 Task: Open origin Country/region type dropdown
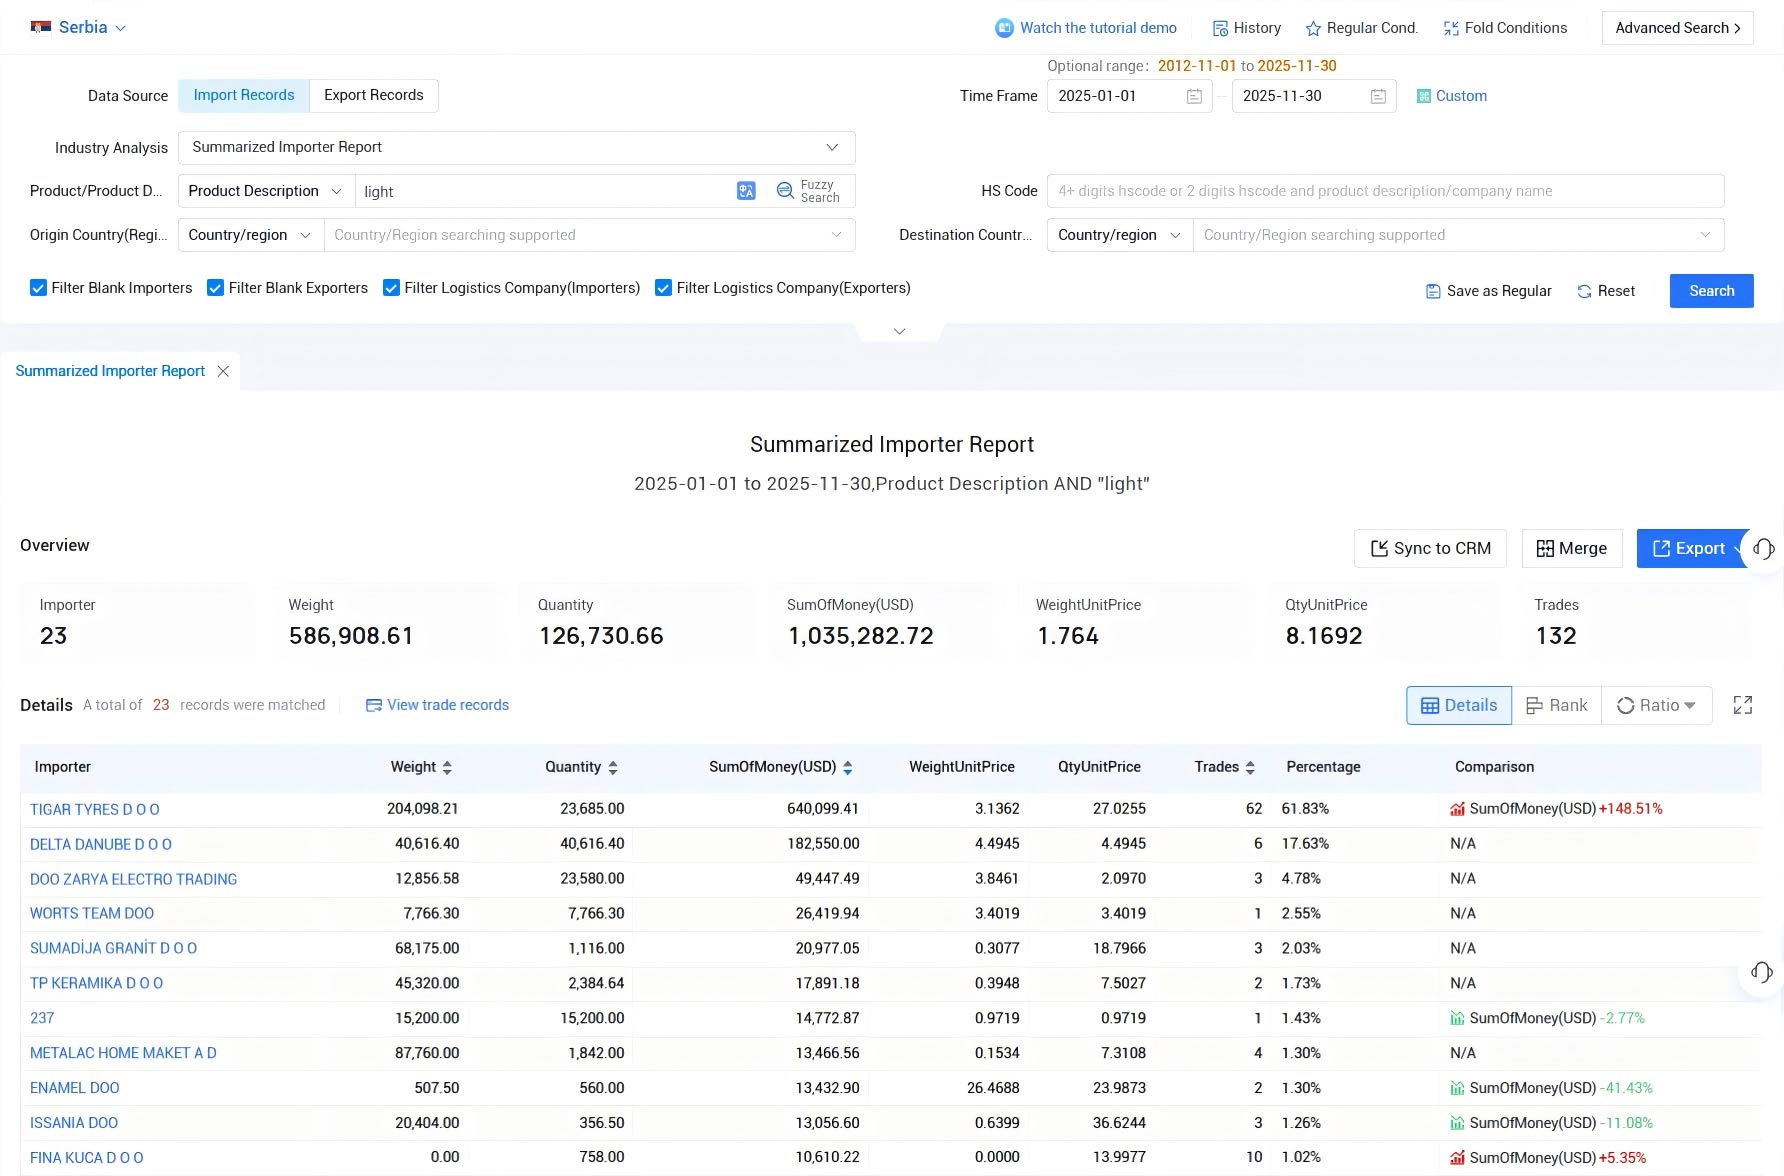(x=251, y=235)
